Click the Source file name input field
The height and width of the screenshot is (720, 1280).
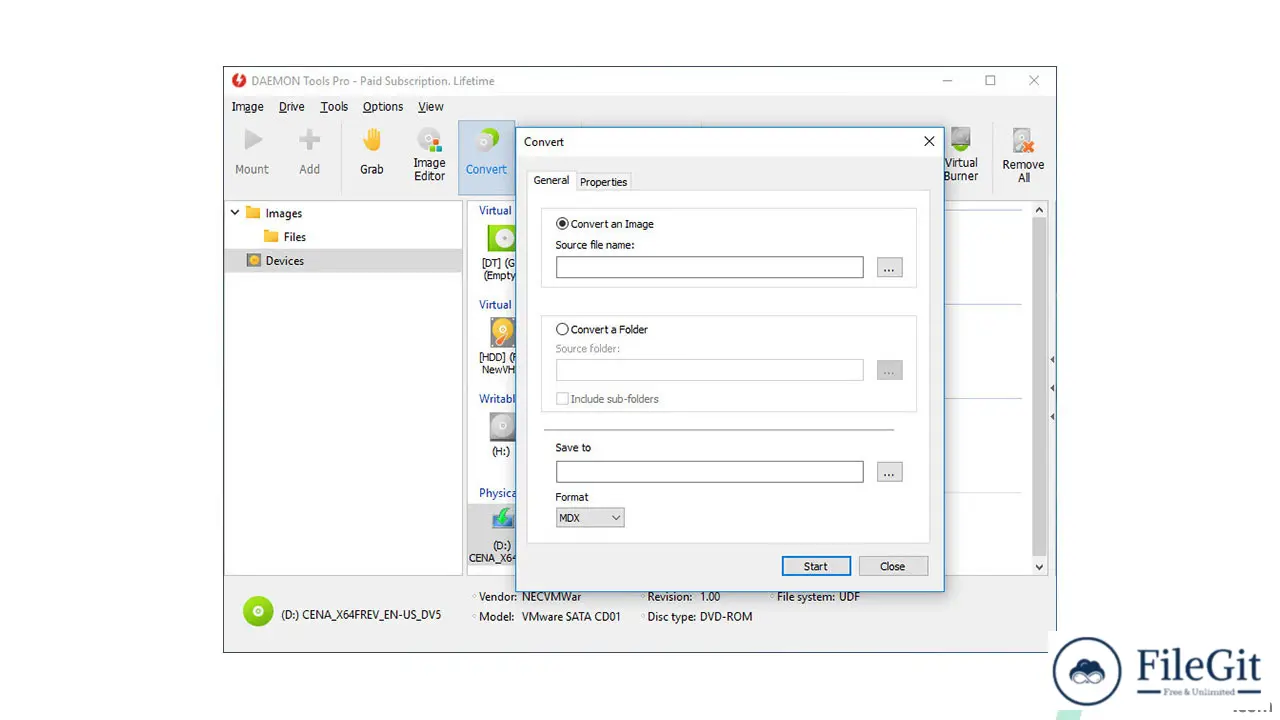point(710,267)
